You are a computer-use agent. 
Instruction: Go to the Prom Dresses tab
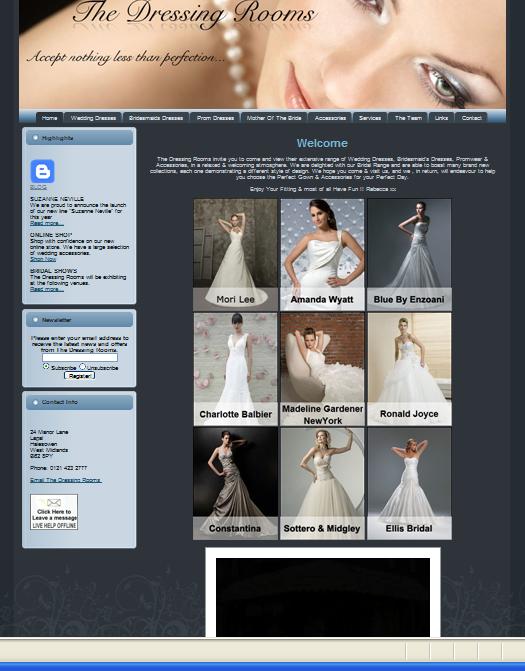pyautogui.click(x=215, y=118)
